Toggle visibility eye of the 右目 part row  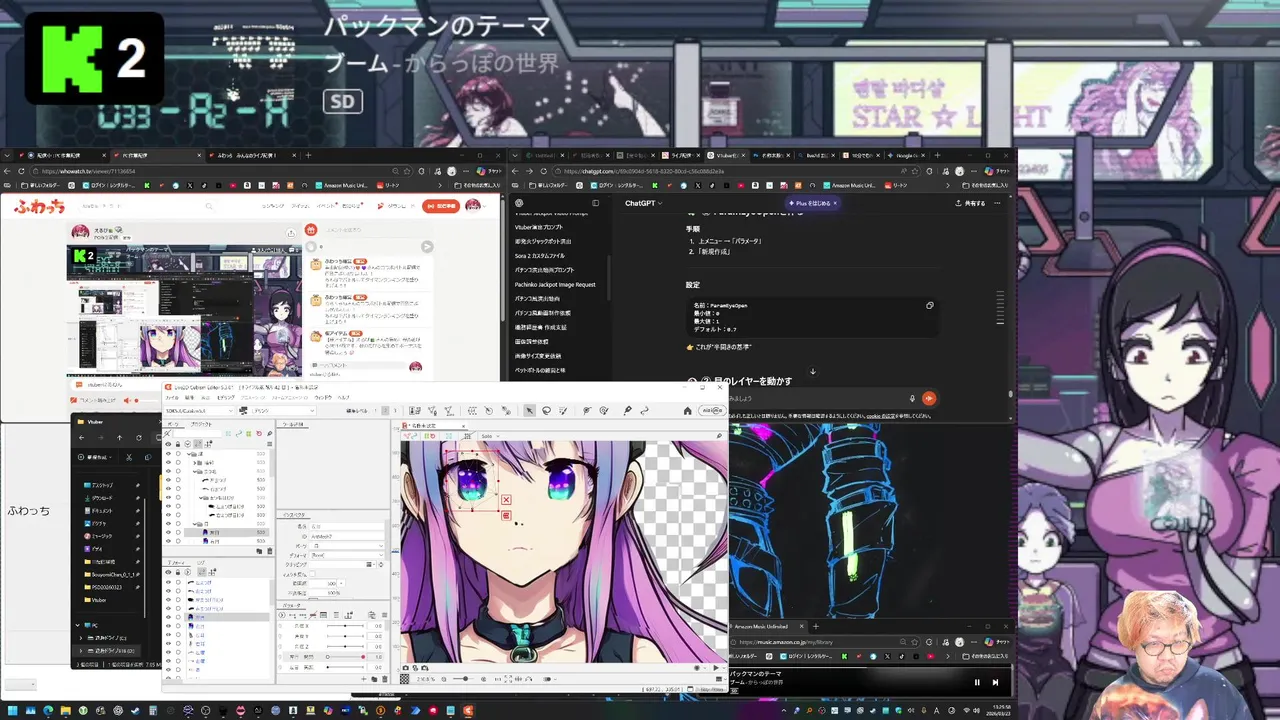pos(168,541)
